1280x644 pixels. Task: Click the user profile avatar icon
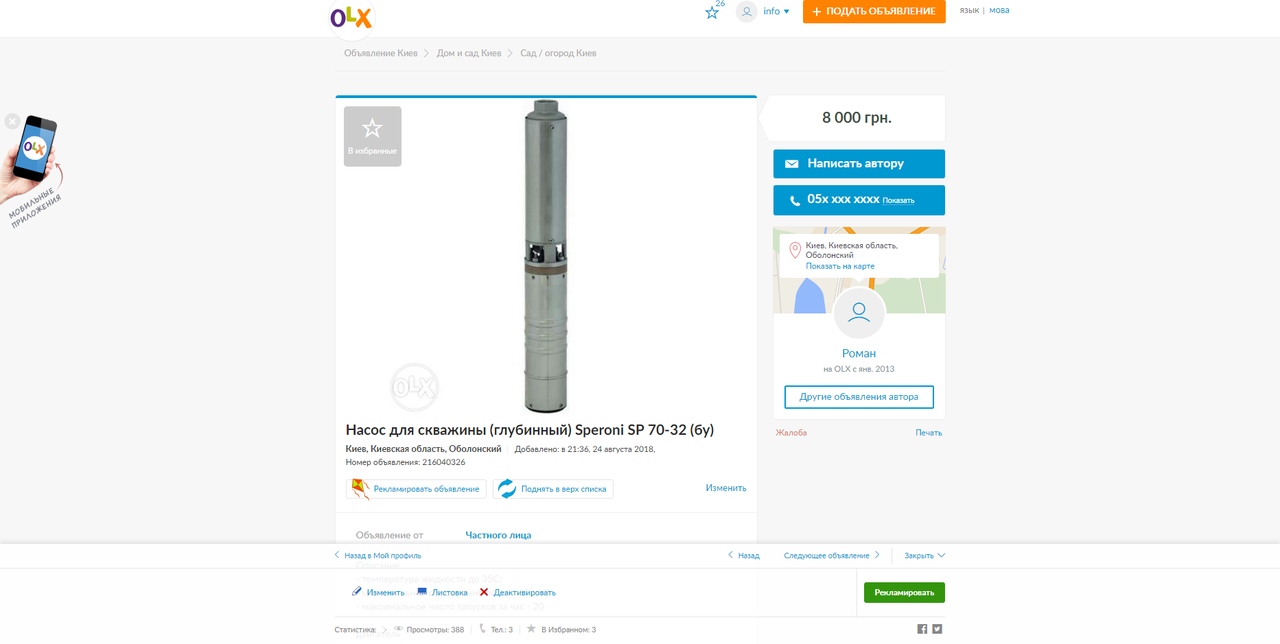point(746,12)
